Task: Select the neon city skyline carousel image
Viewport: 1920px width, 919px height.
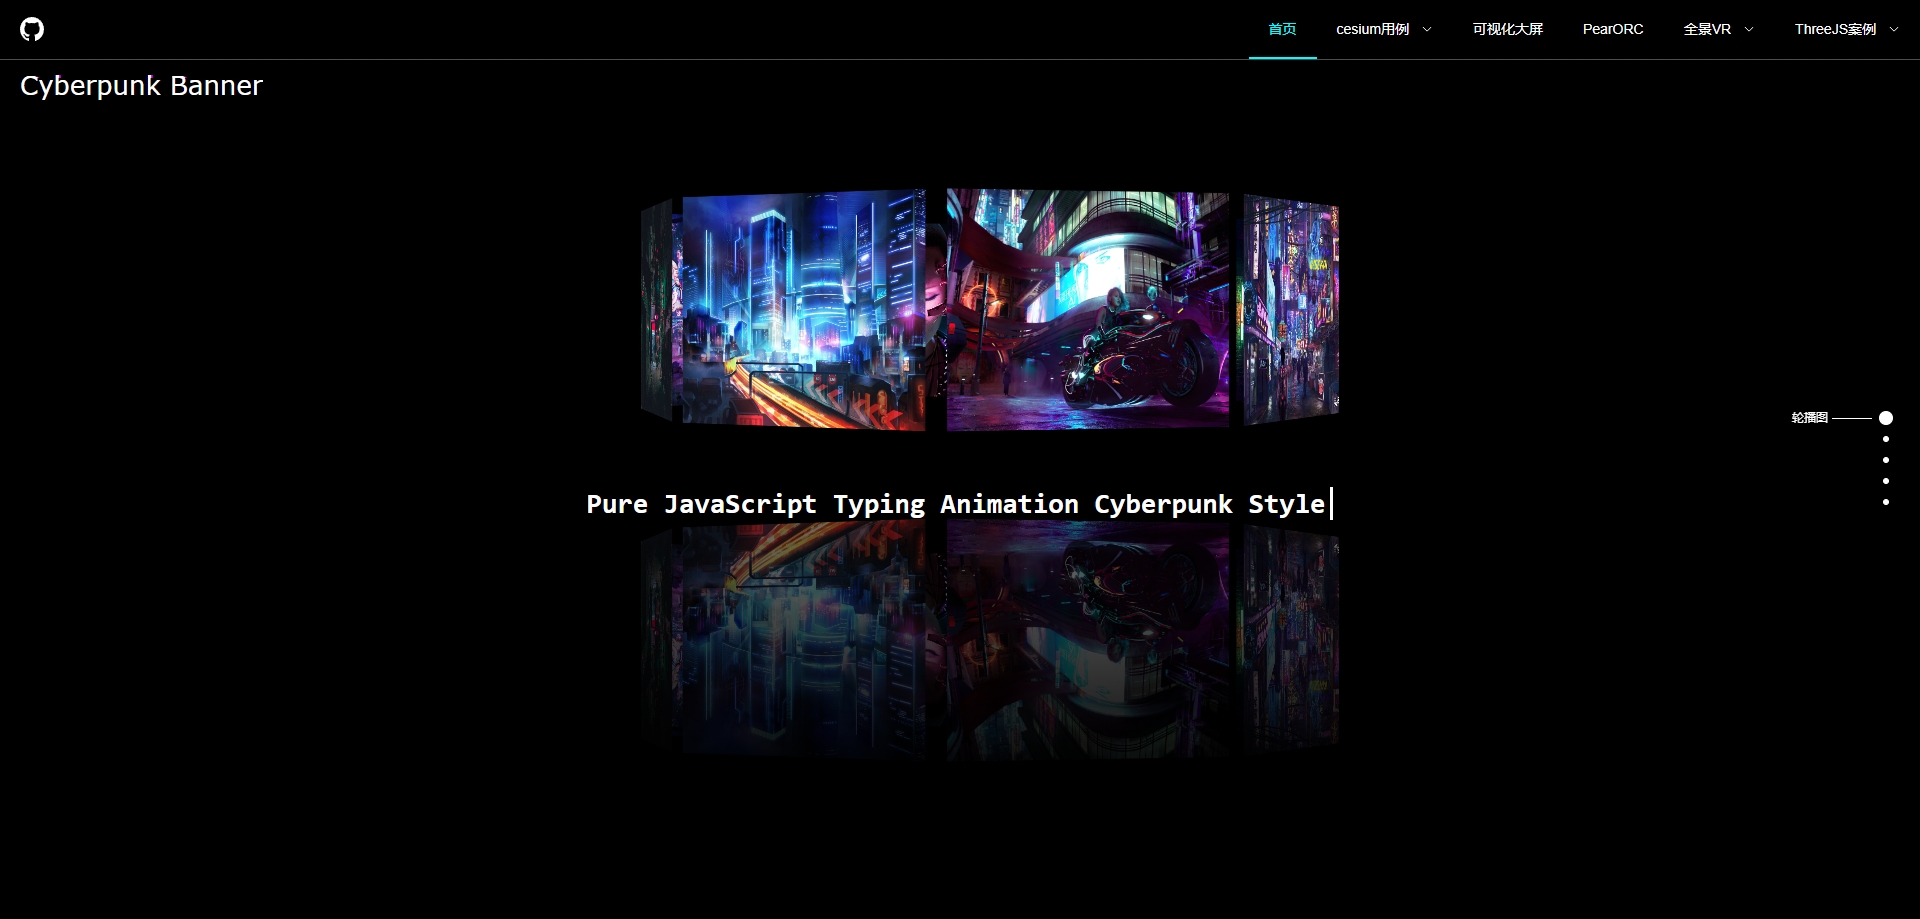Action: click(803, 310)
